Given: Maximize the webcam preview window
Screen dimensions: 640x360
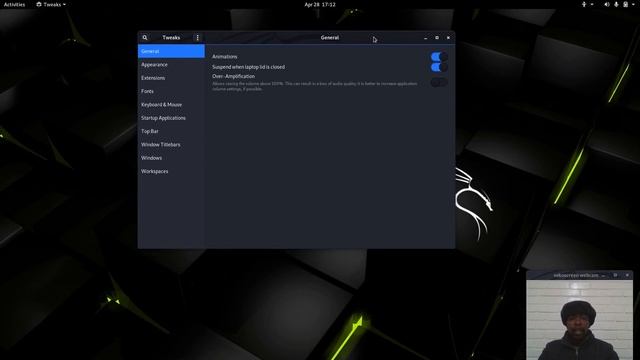Looking at the screenshot, I should (616, 275).
